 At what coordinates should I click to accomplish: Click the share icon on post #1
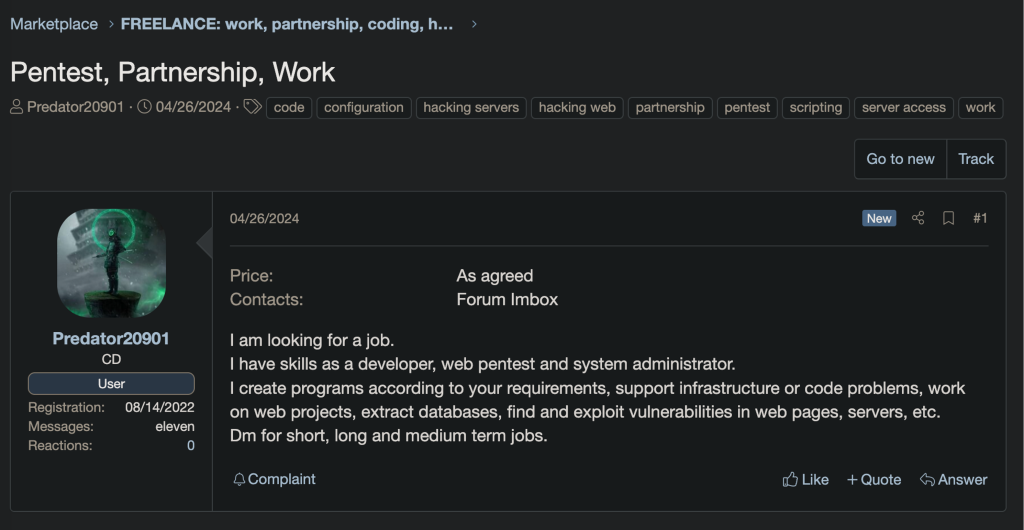(918, 218)
